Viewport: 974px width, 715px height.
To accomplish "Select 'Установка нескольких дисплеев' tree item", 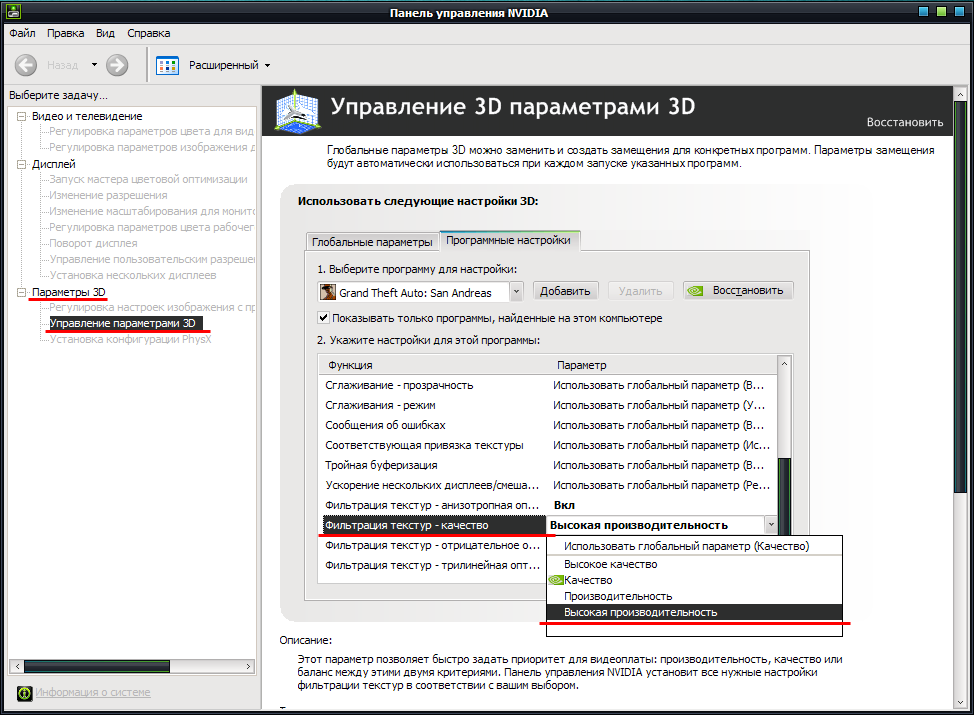I will pos(133,275).
